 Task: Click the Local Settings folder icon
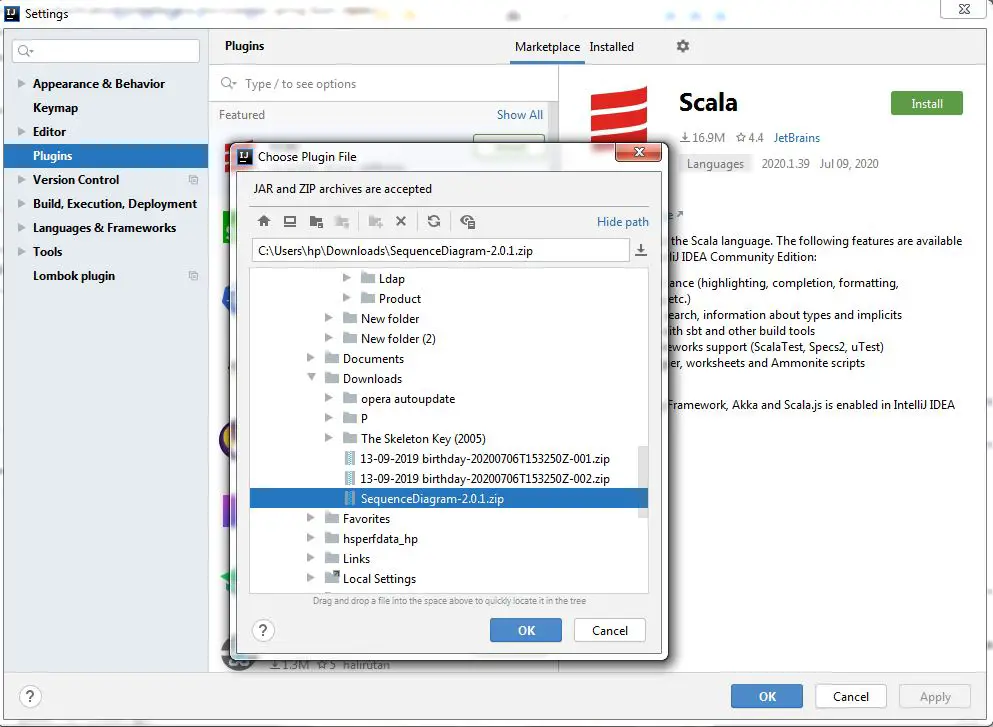pyautogui.click(x=332, y=578)
